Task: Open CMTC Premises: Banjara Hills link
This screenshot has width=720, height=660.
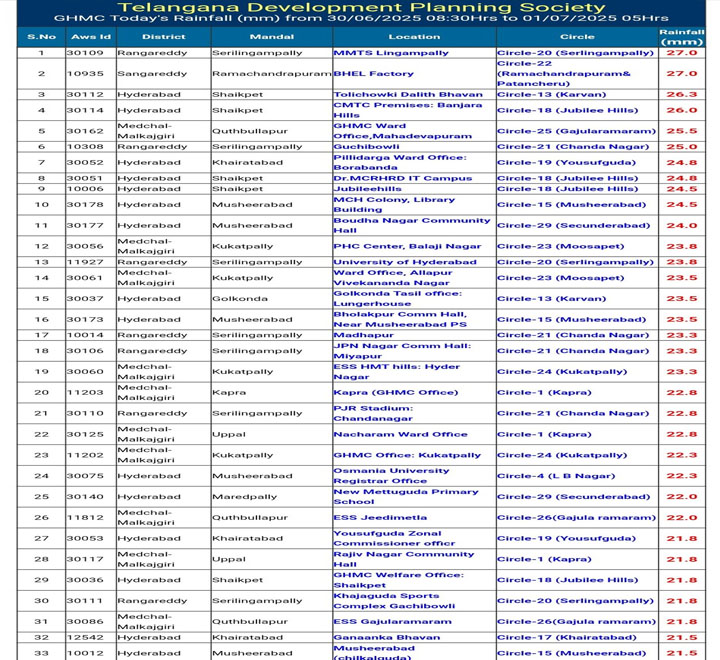Action: pyautogui.click(x=408, y=110)
